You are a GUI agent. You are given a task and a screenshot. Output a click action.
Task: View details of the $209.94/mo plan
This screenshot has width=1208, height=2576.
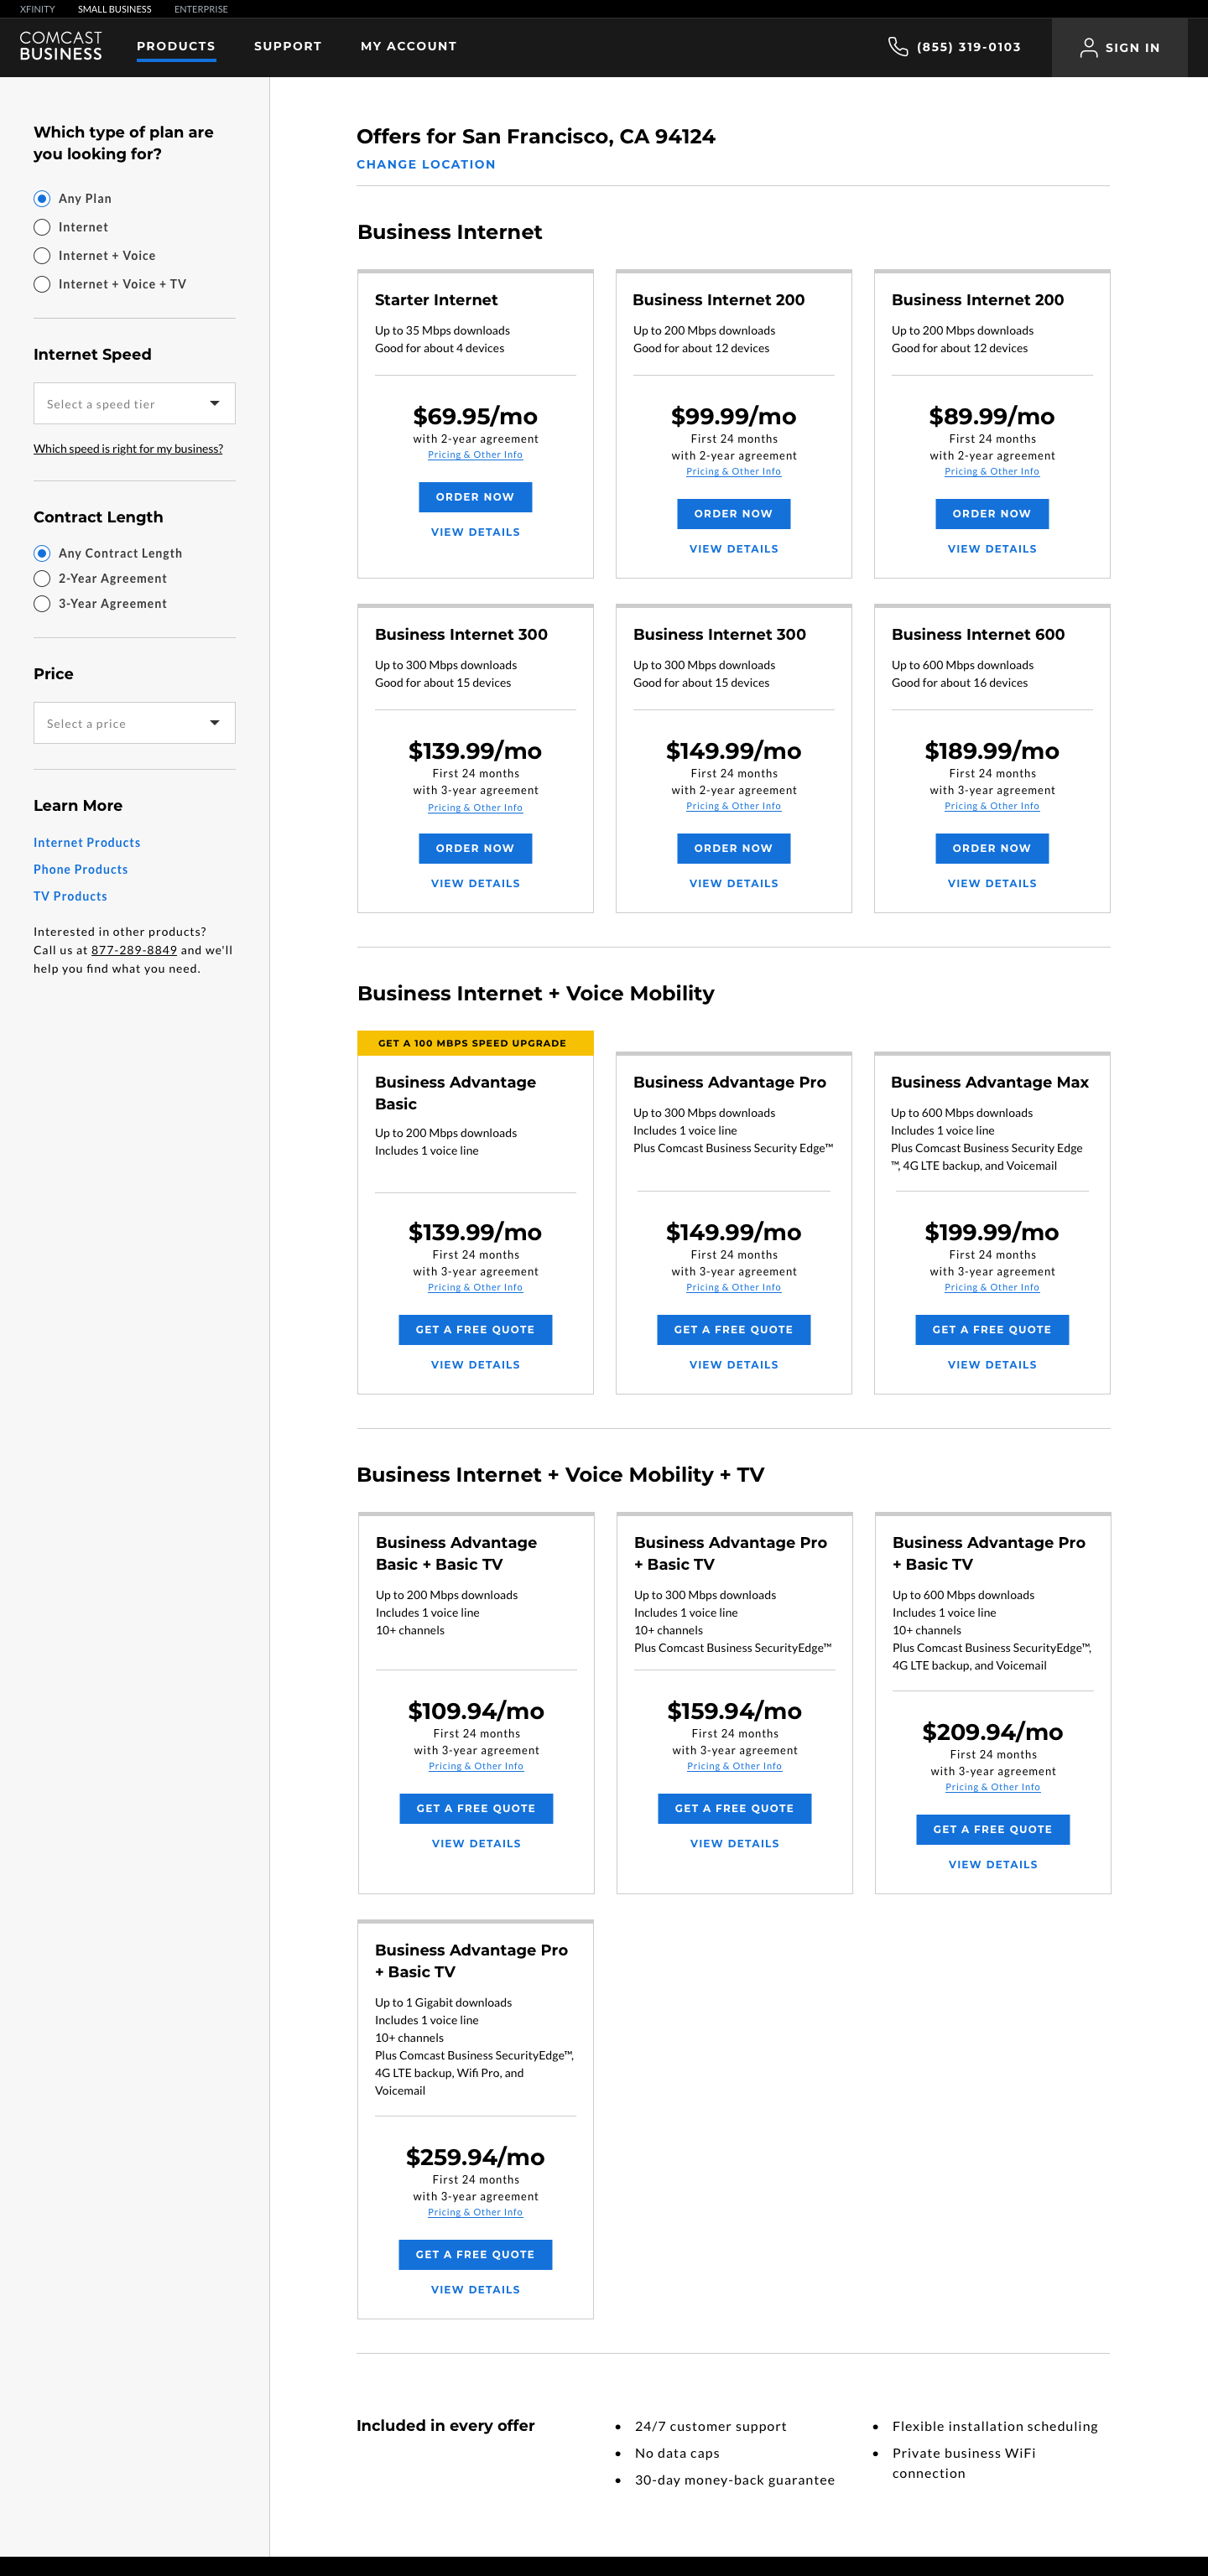[x=992, y=1864]
